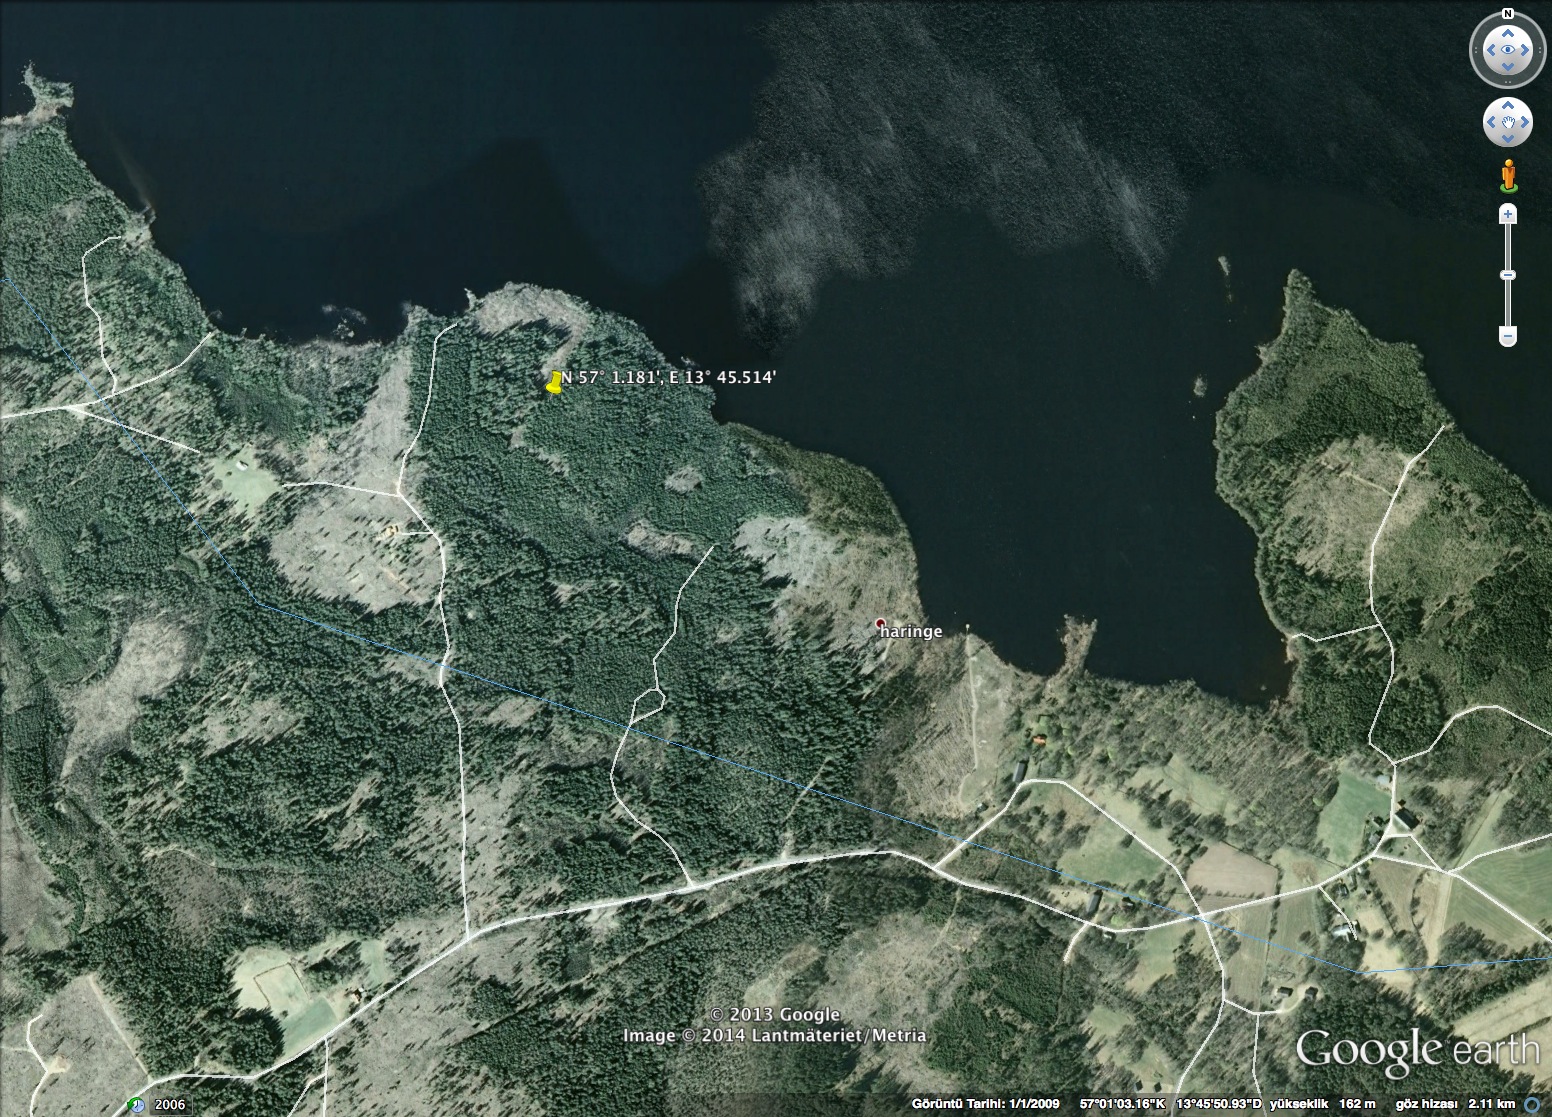Click the Look up arrow on compass
This screenshot has height=1117, width=1552.
point(1507,31)
